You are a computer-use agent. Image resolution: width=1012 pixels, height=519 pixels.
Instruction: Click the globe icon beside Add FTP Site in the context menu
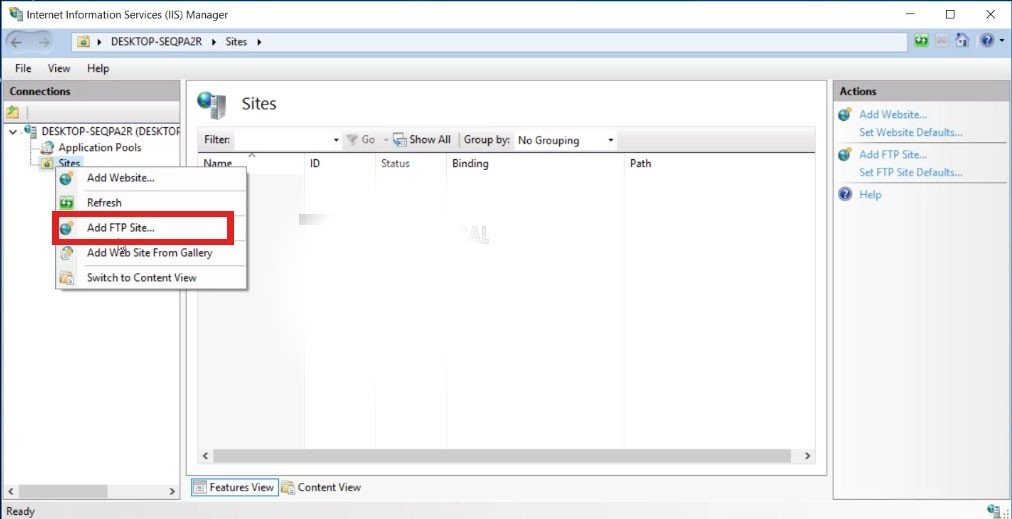pyautogui.click(x=66, y=228)
